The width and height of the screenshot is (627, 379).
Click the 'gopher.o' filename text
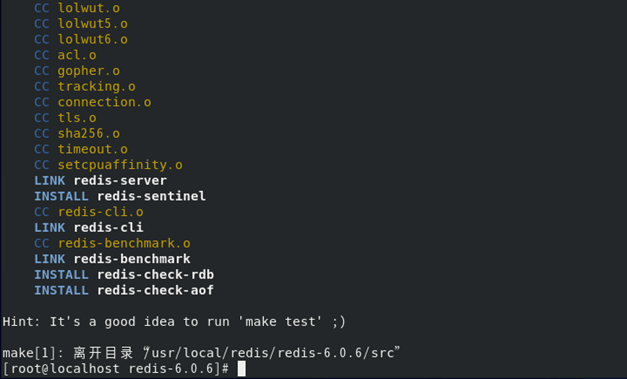(89, 71)
